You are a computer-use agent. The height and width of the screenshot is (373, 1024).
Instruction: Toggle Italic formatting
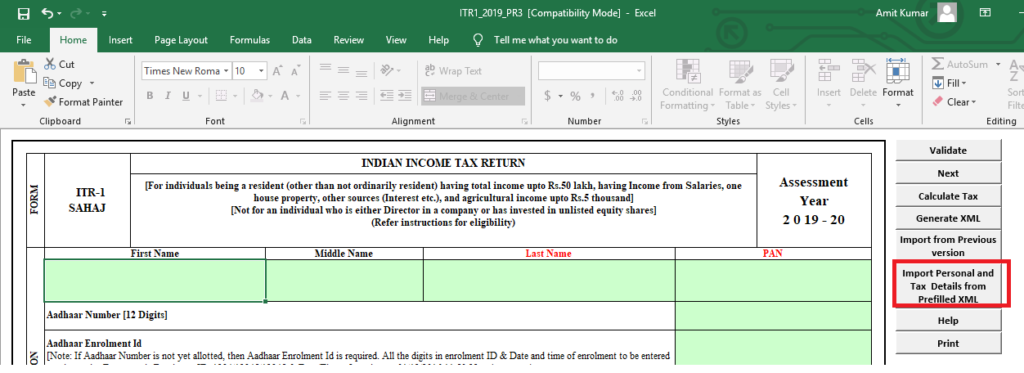[x=168, y=96]
